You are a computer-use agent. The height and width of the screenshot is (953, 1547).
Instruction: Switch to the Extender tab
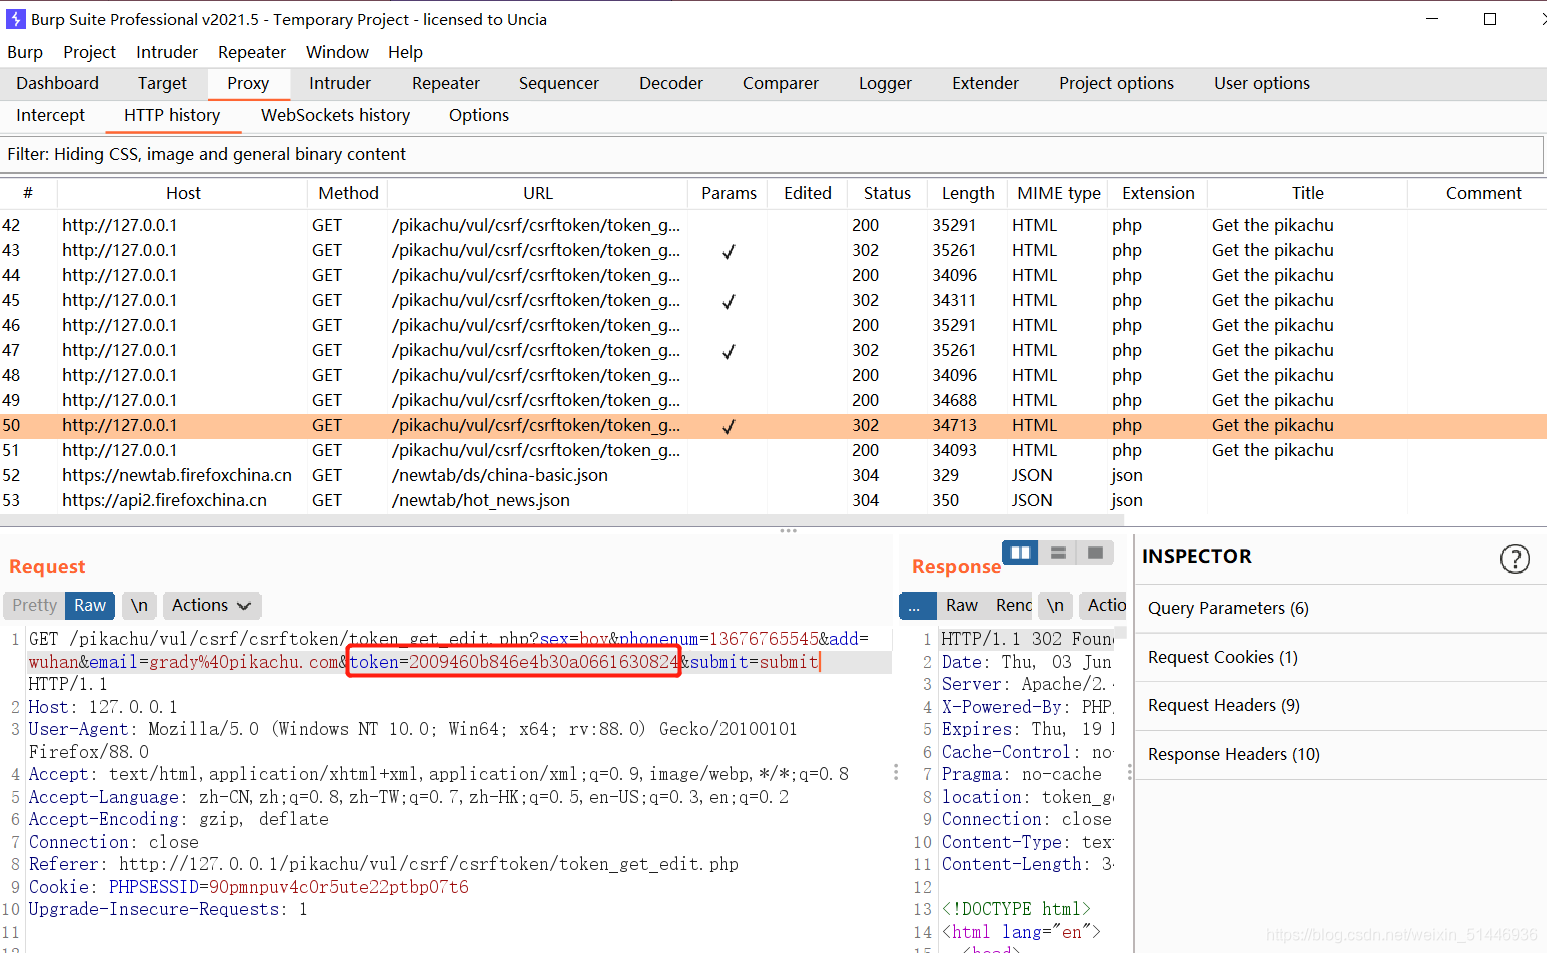click(985, 83)
